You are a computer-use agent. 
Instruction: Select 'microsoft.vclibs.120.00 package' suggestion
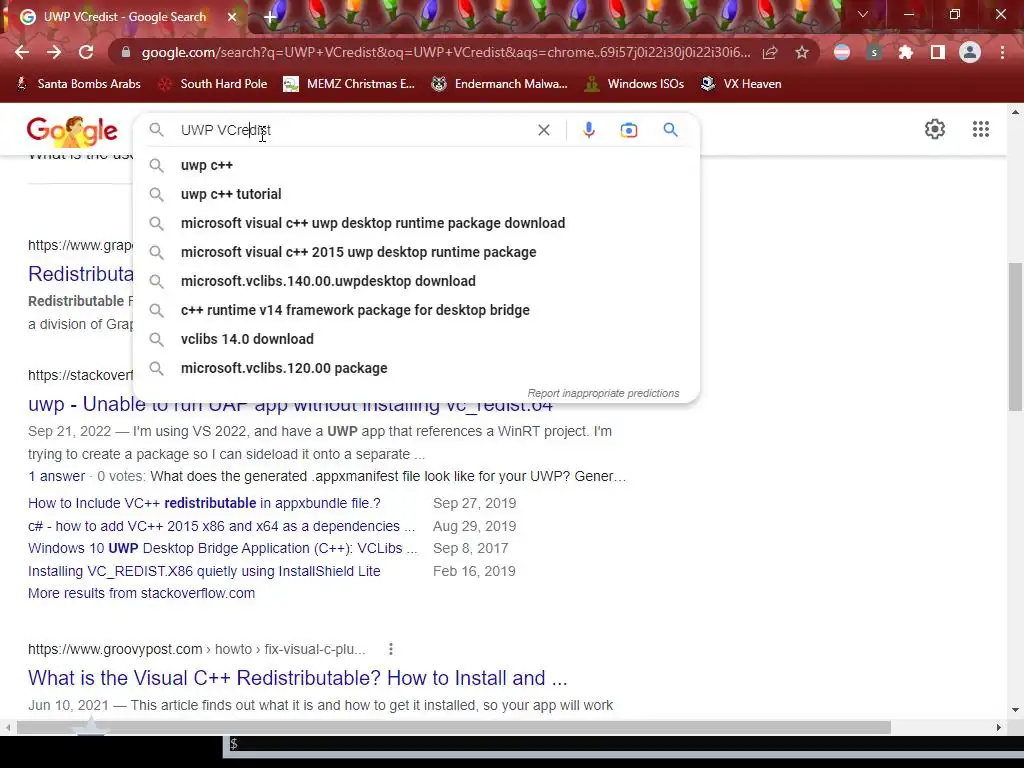pos(416,368)
